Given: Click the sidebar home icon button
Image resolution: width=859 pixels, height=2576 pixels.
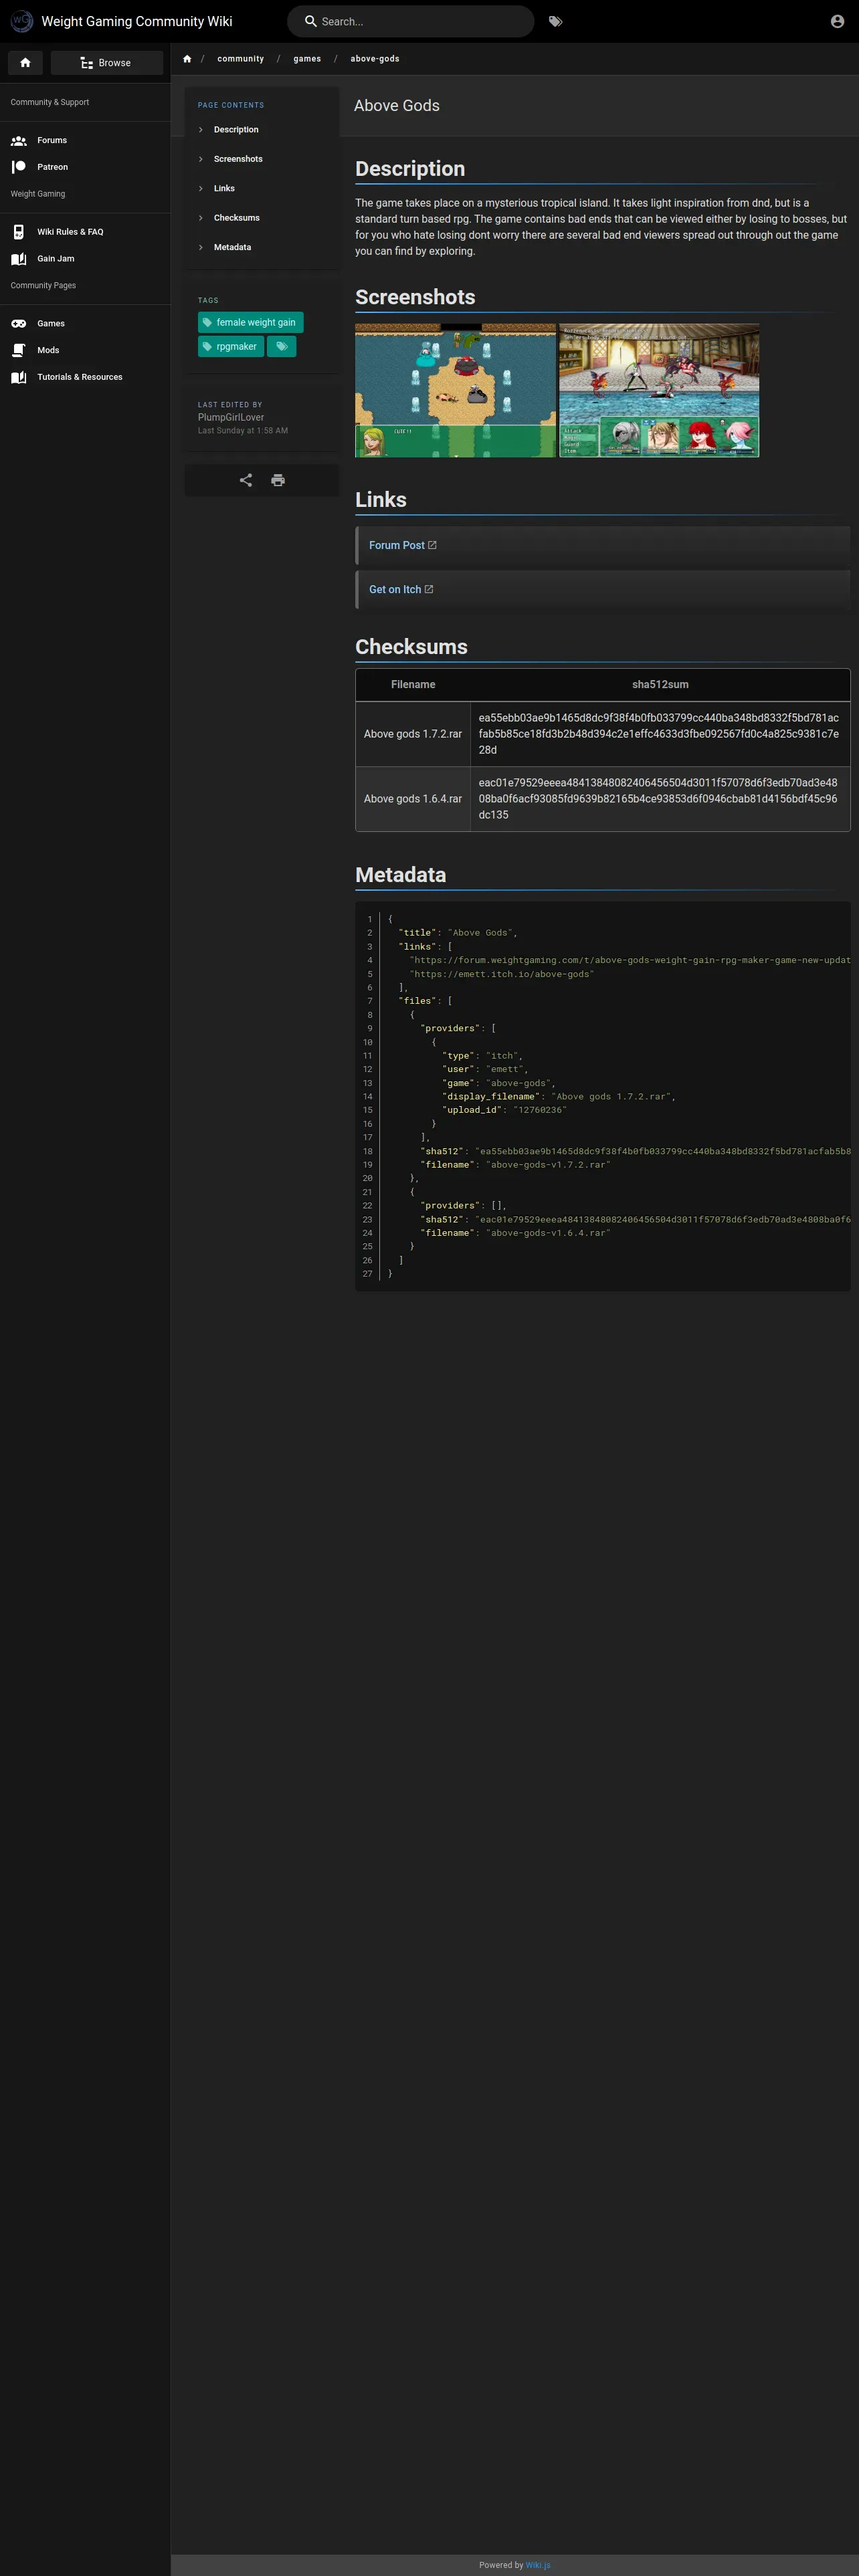Looking at the screenshot, I should coord(25,63).
